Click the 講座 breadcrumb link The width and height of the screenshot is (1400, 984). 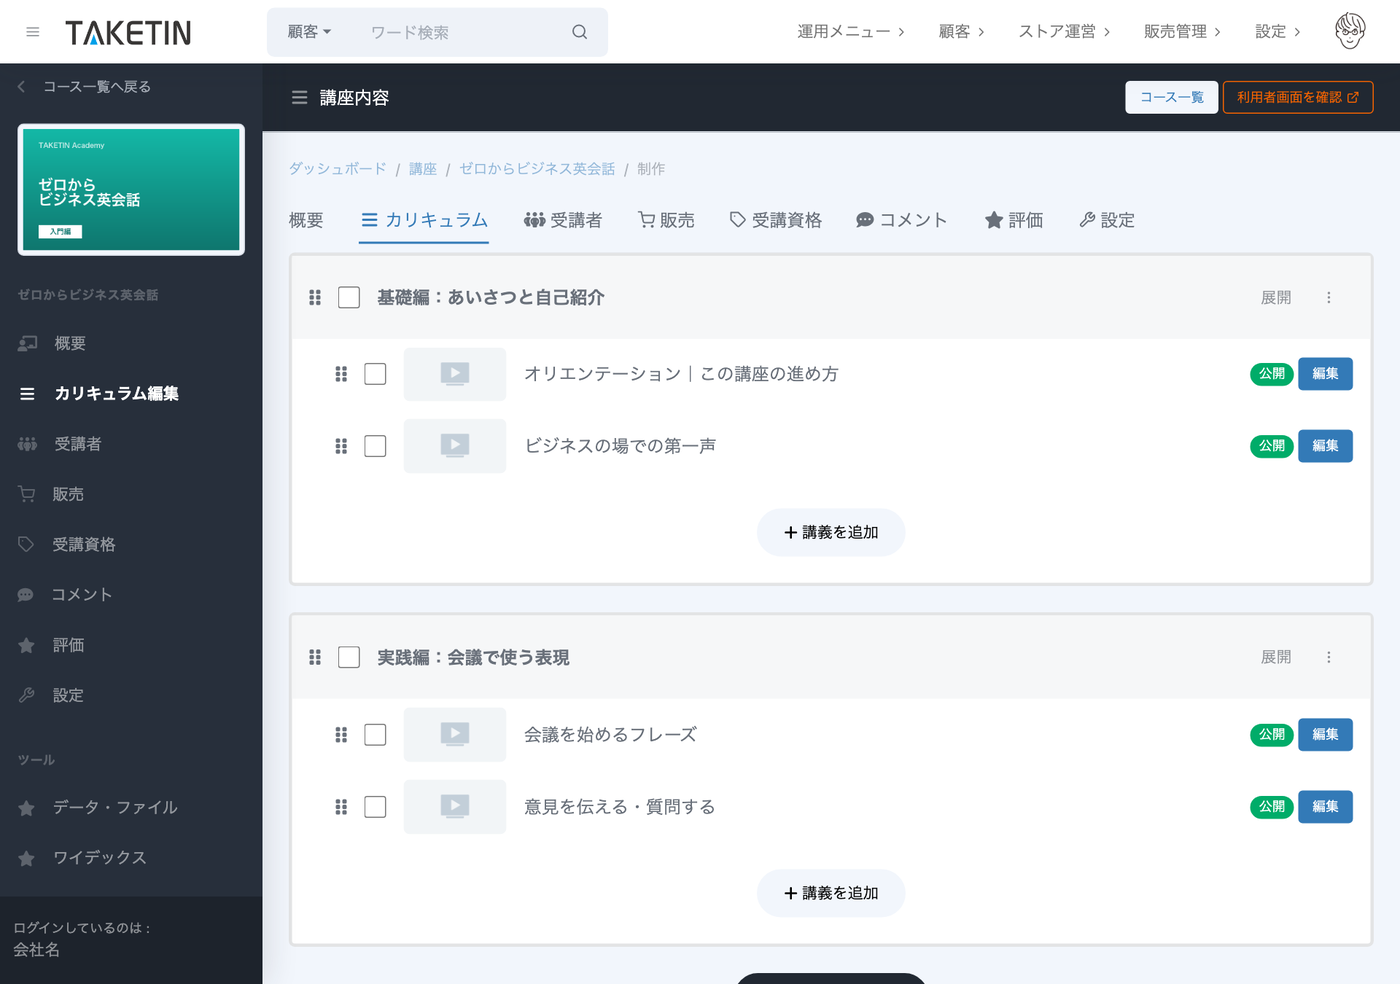[x=423, y=169]
